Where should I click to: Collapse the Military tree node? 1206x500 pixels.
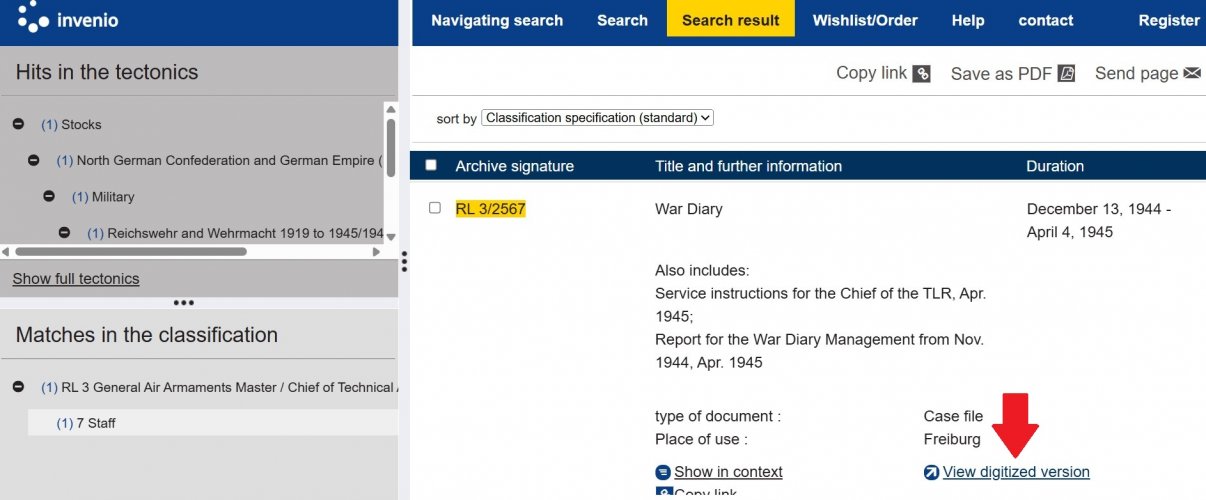49,197
